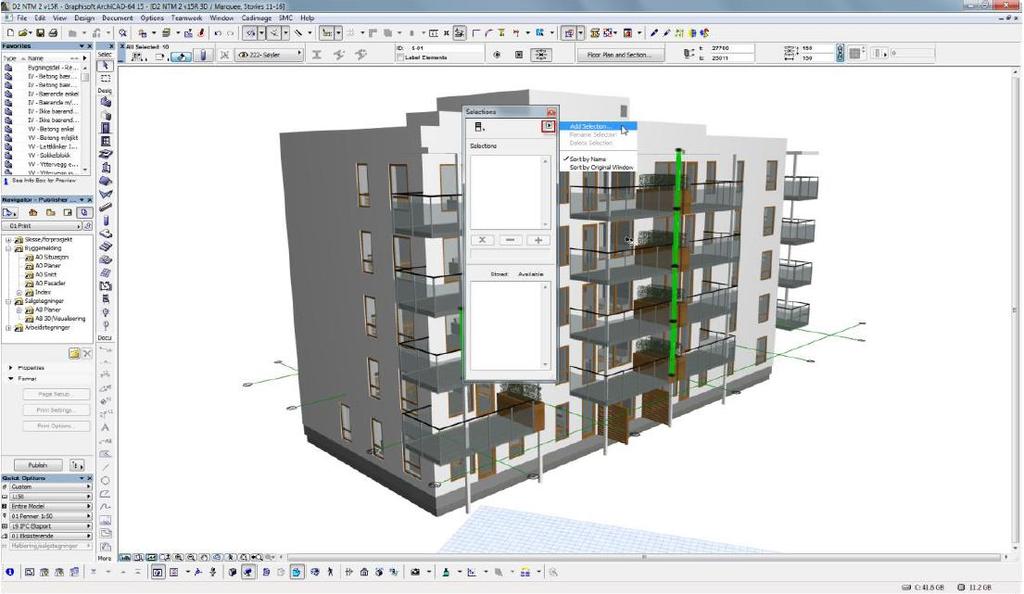Click the Save icon in toolbar

[x=40, y=33]
